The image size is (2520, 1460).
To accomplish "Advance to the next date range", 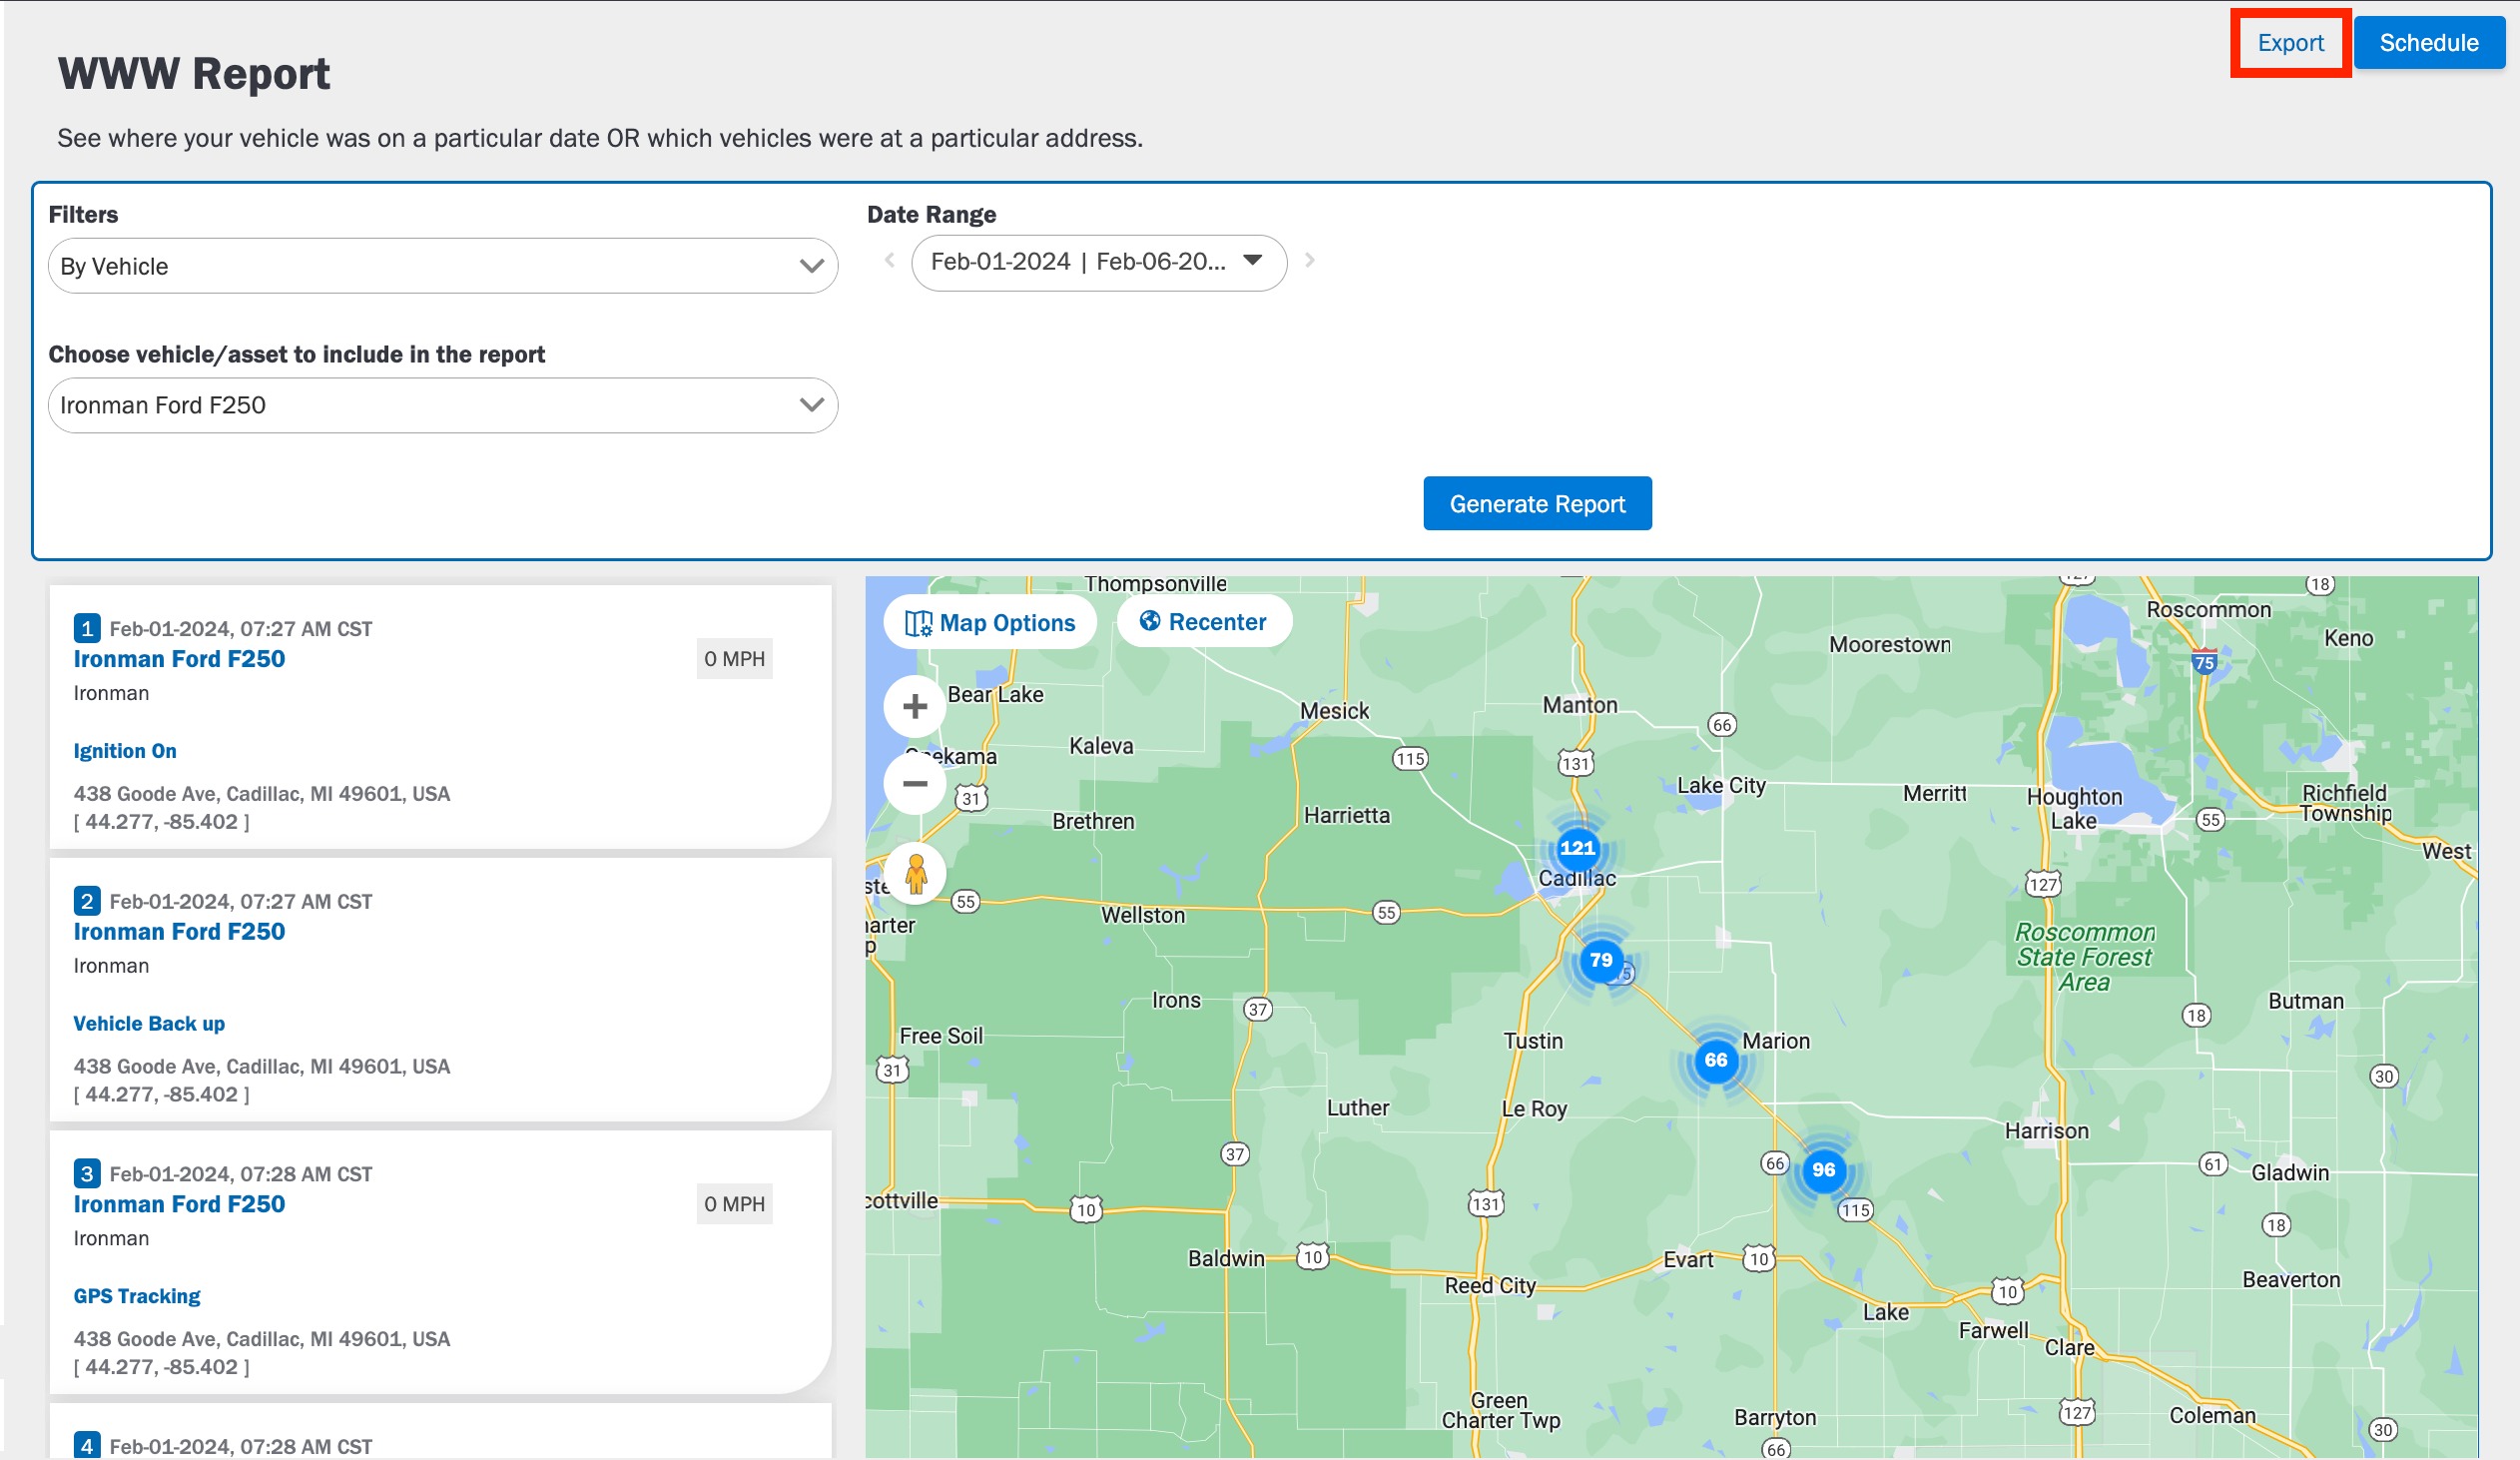I will pos(1310,261).
